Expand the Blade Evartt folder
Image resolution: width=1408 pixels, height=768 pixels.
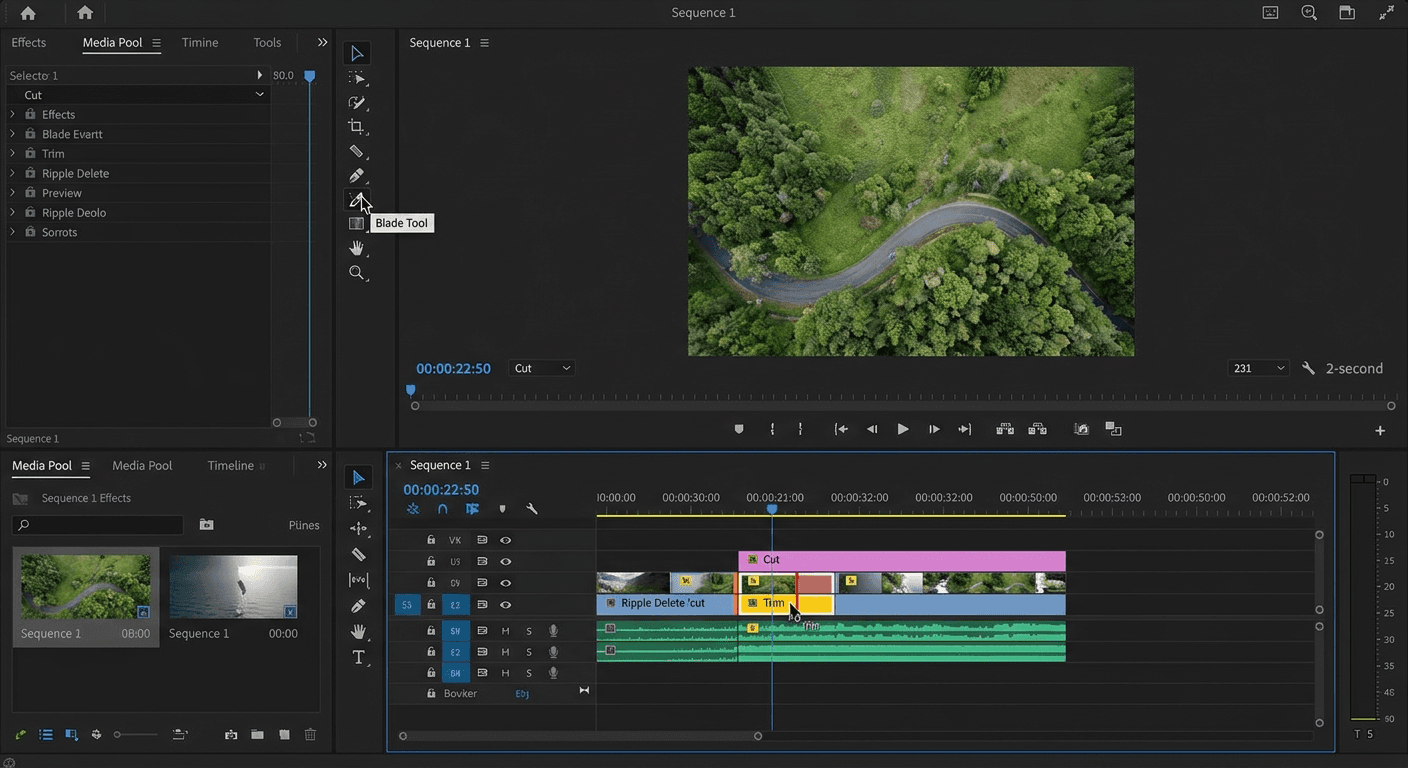click(13, 134)
